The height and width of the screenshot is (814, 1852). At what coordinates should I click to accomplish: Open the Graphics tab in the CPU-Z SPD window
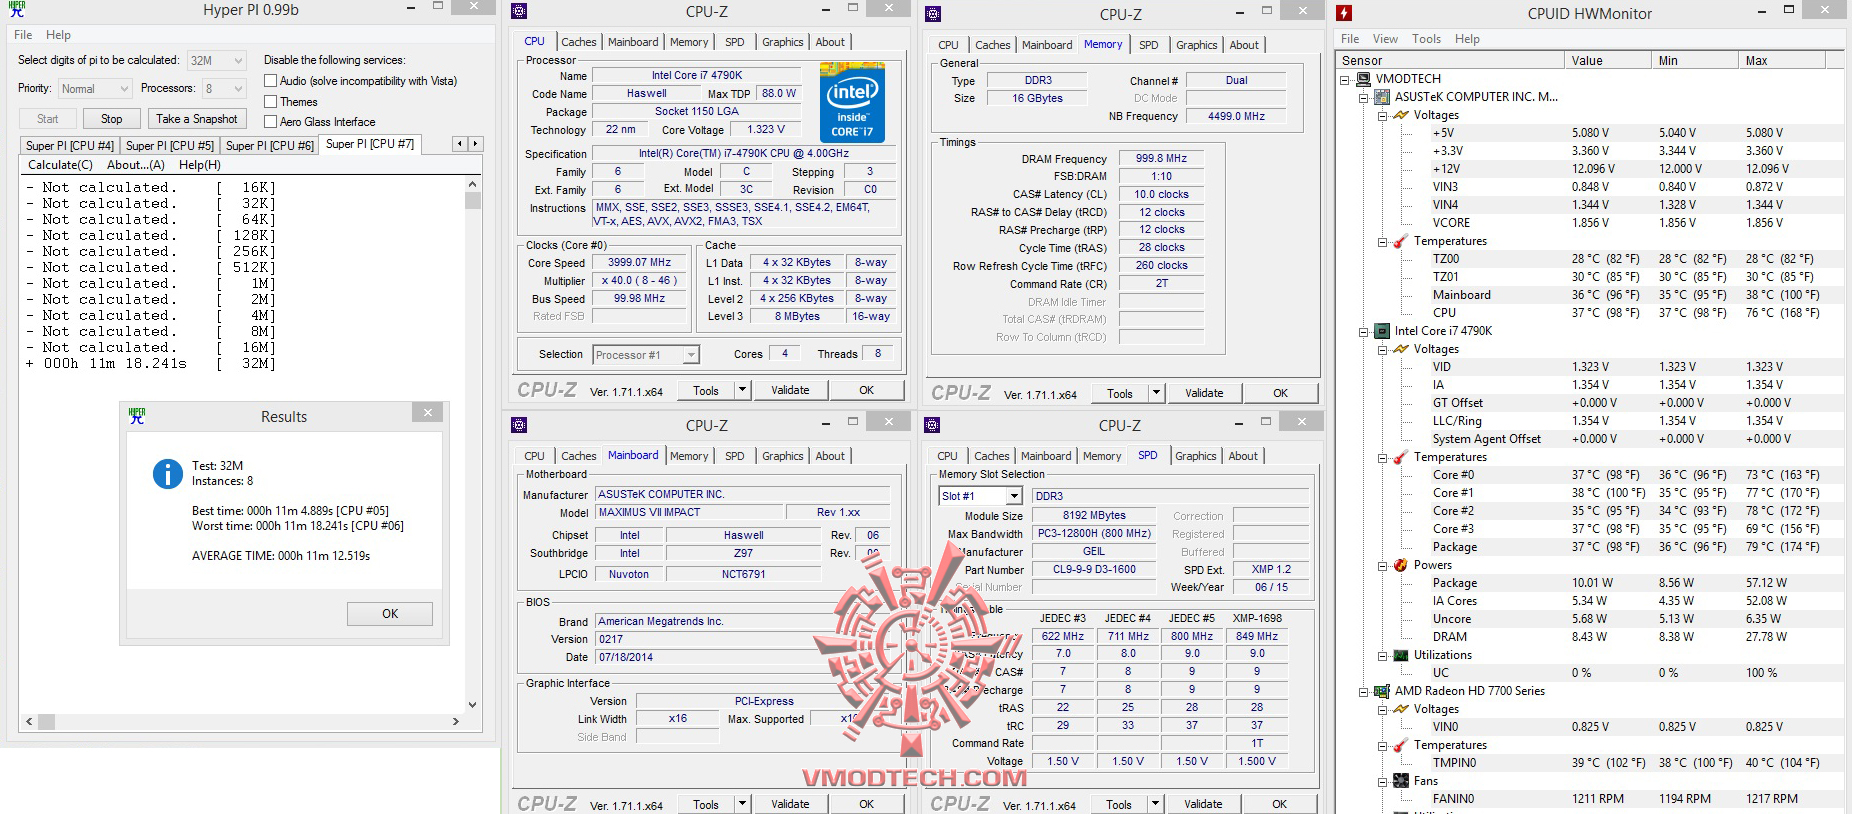coord(1196,456)
